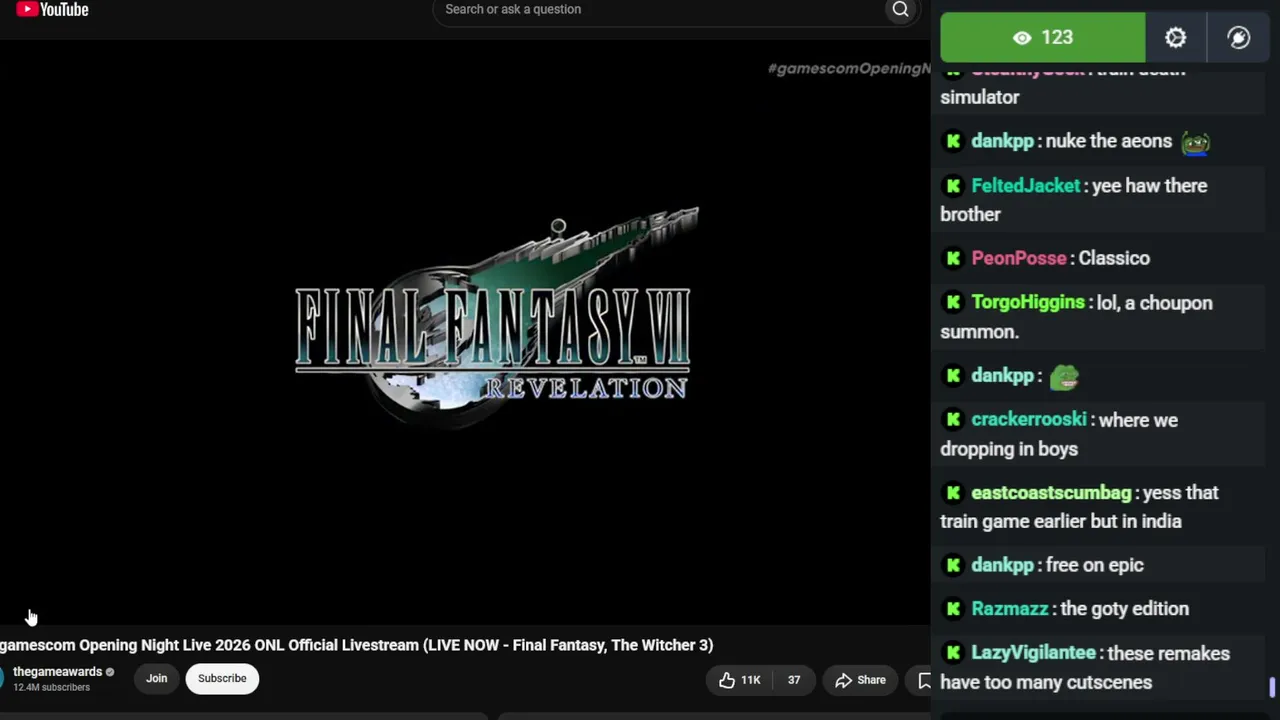Open eastcoastscumbag's username in chat
1280x720 pixels.
[x=1050, y=493]
